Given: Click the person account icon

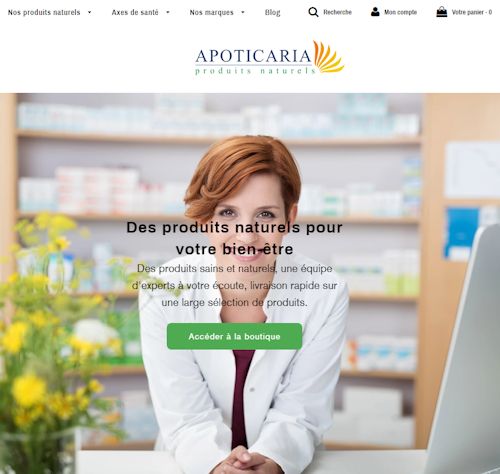Looking at the screenshot, I should [x=375, y=12].
